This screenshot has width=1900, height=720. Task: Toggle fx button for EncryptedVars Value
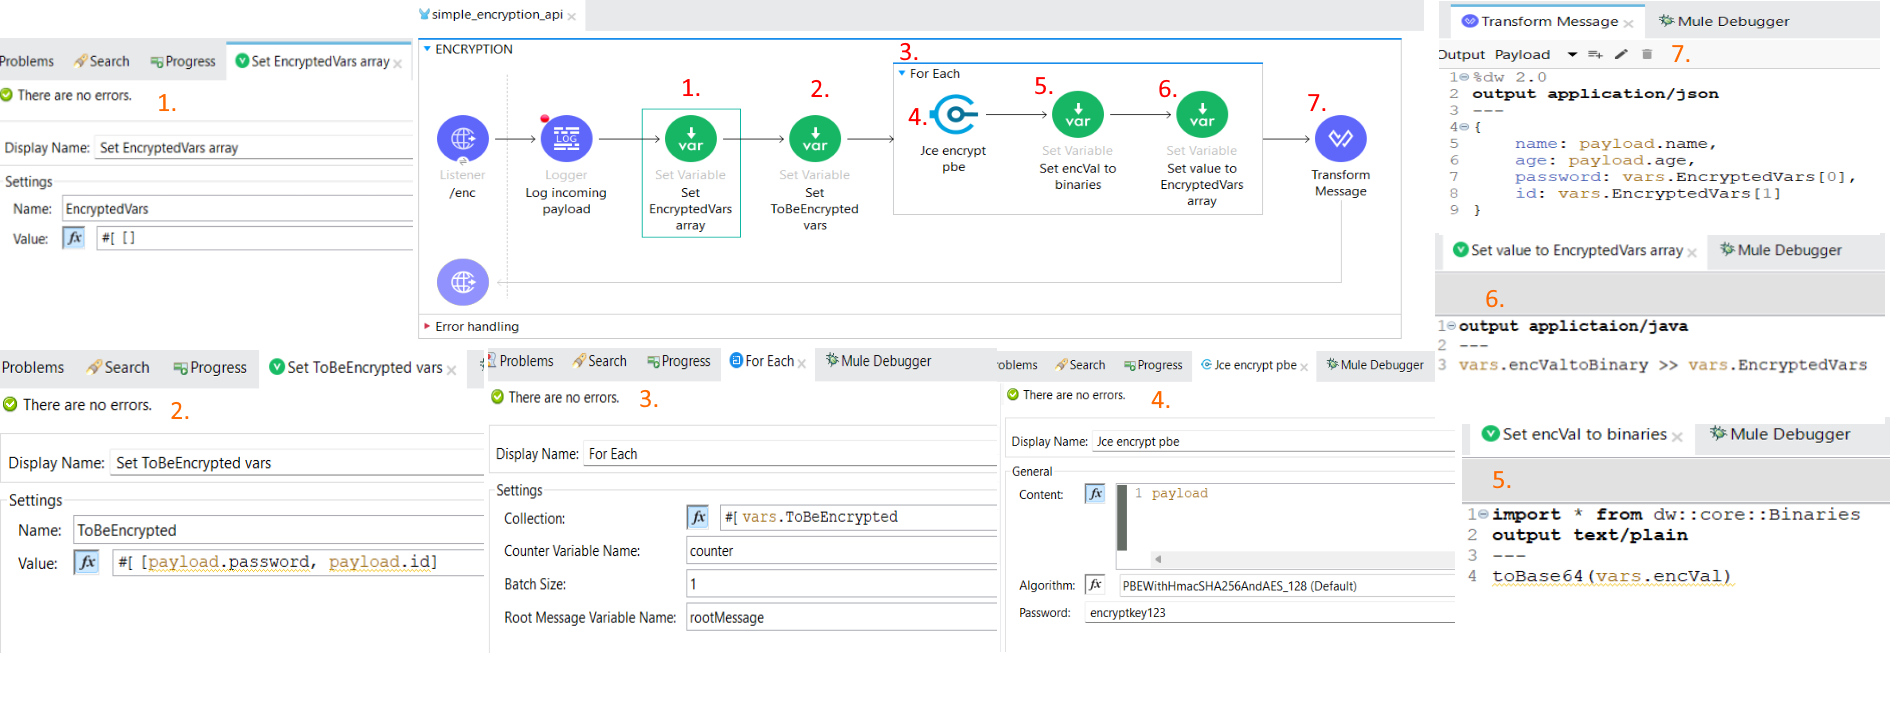pos(74,238)
